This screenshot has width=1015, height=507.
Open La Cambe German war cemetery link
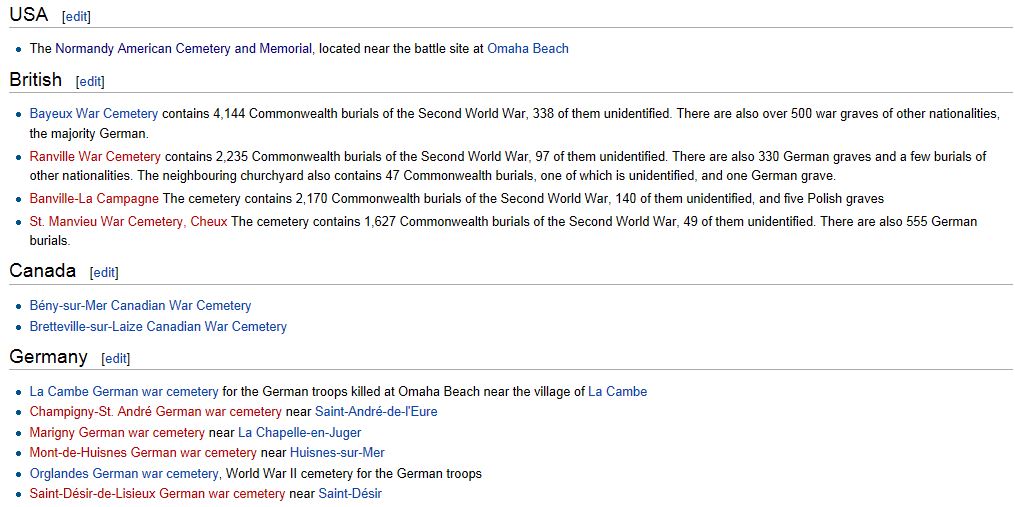124,392
